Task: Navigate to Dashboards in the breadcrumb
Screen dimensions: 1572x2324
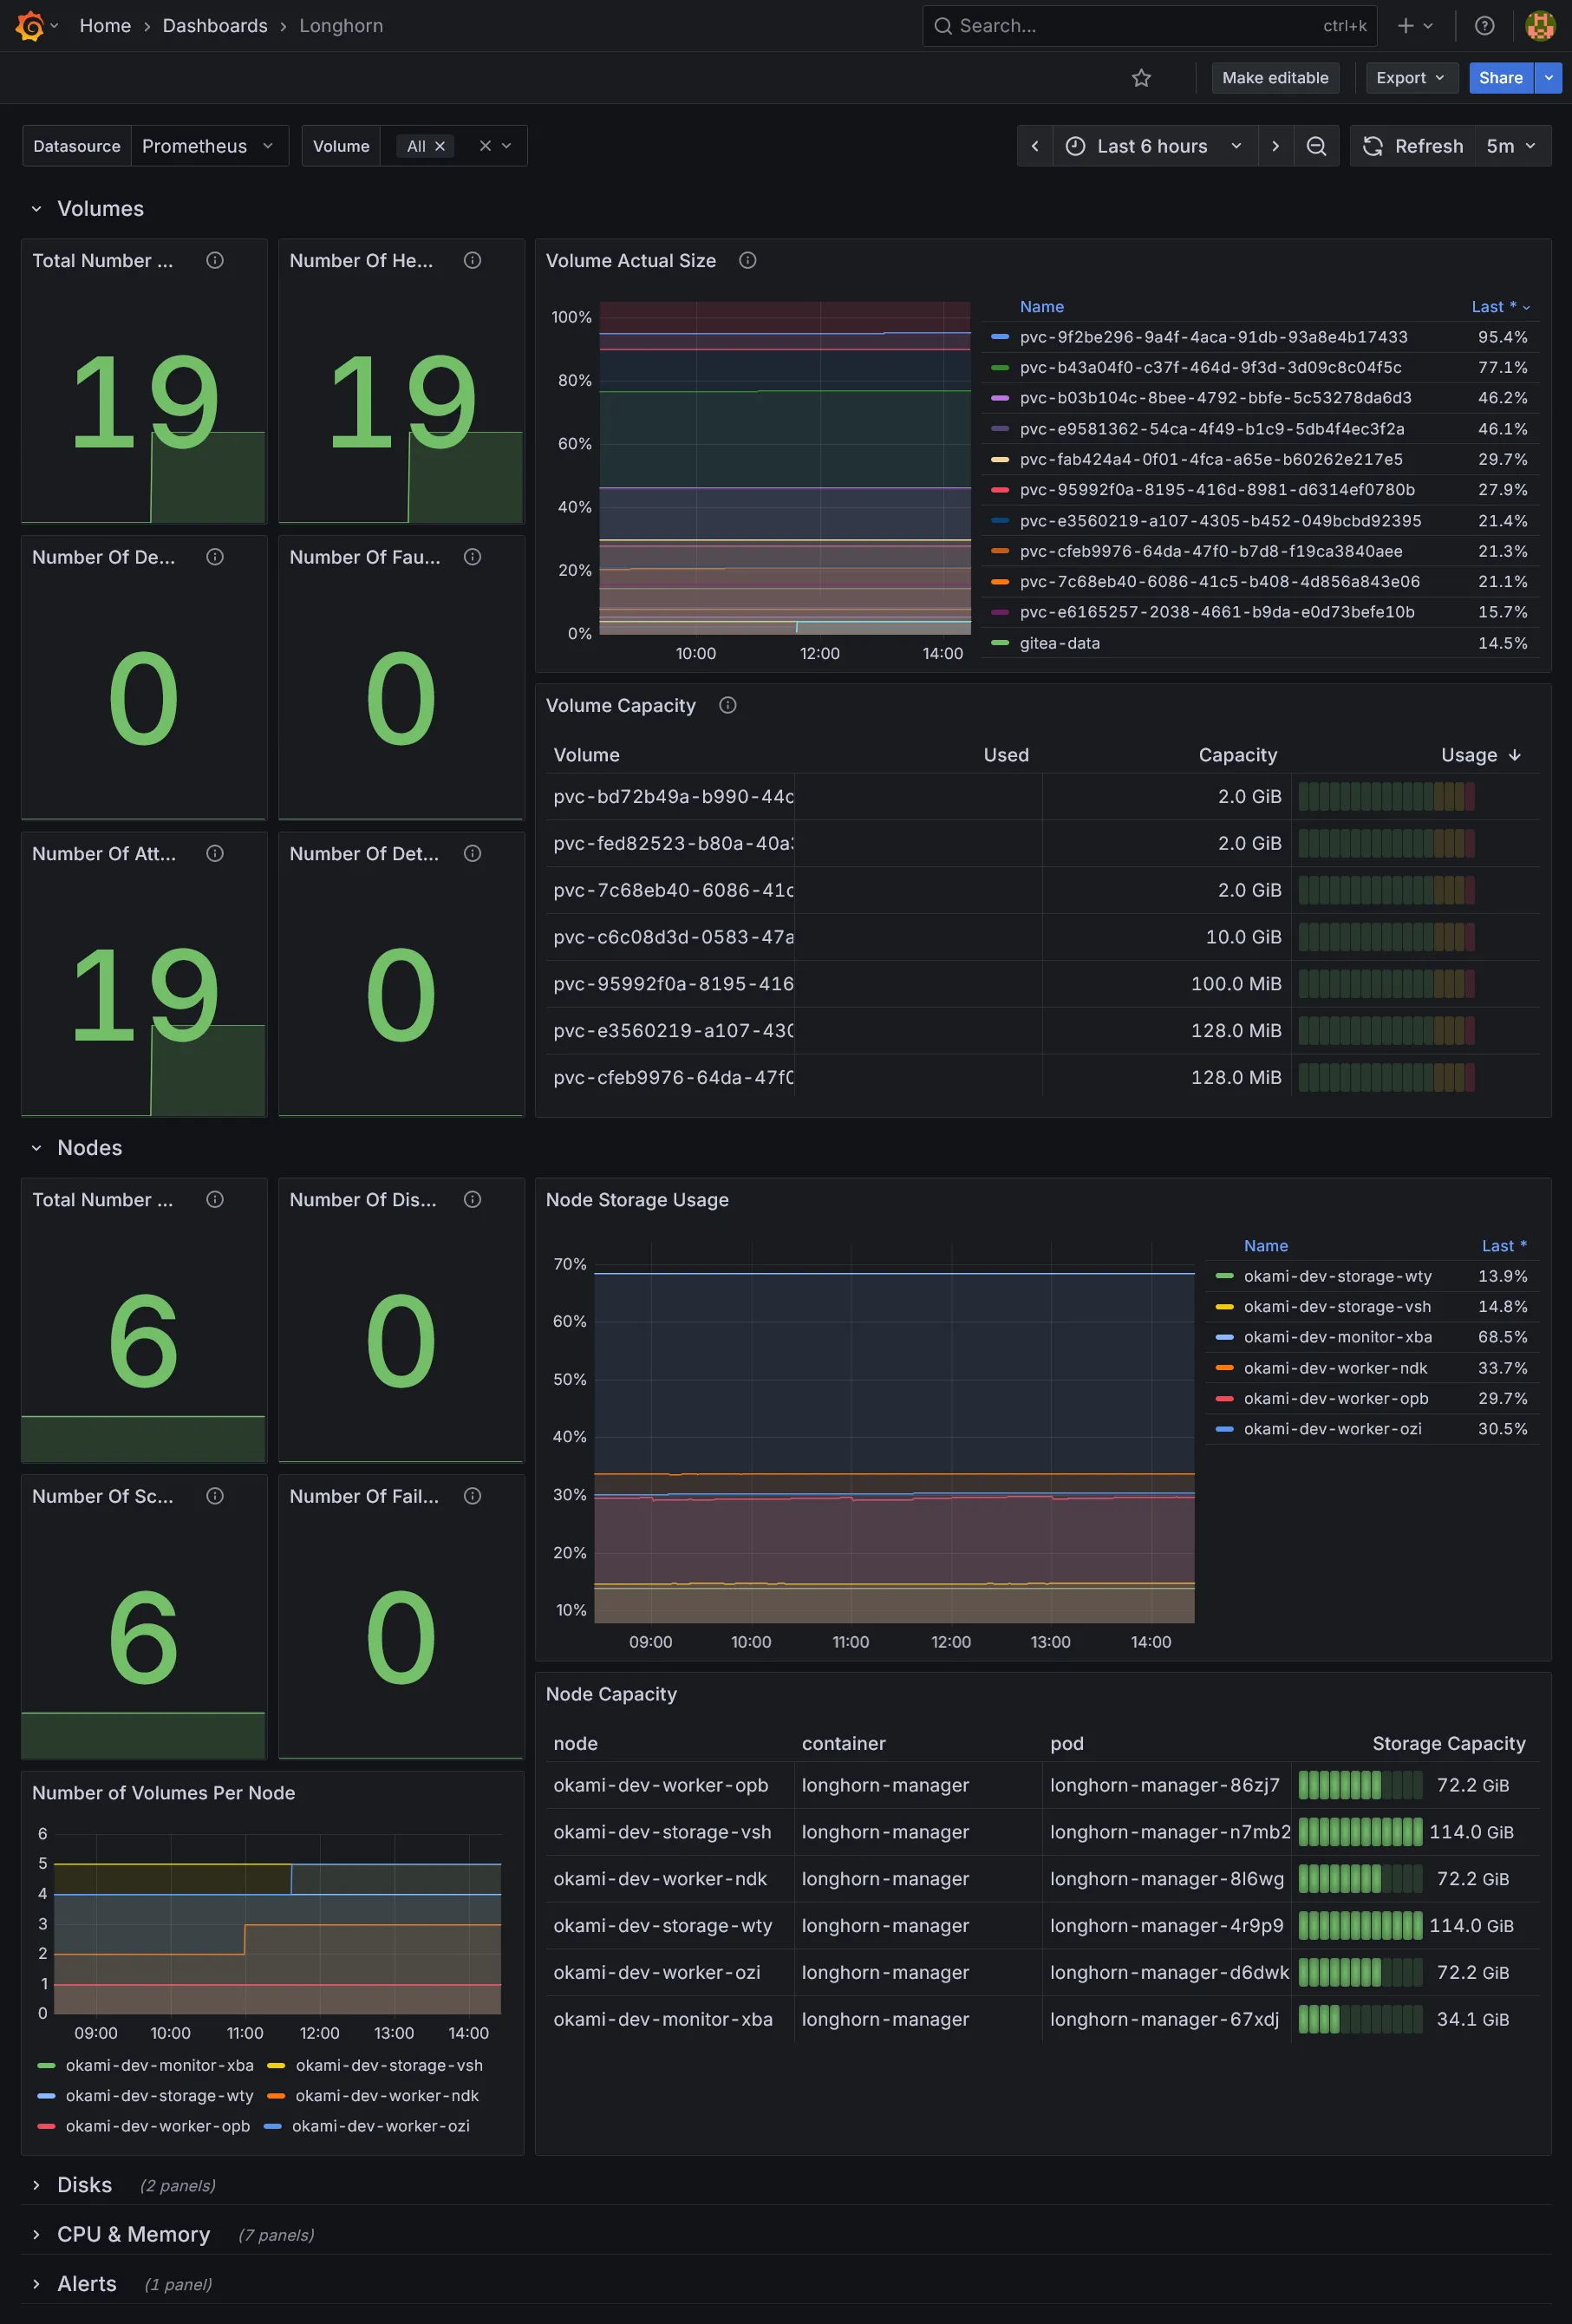Action: (215, 26)
